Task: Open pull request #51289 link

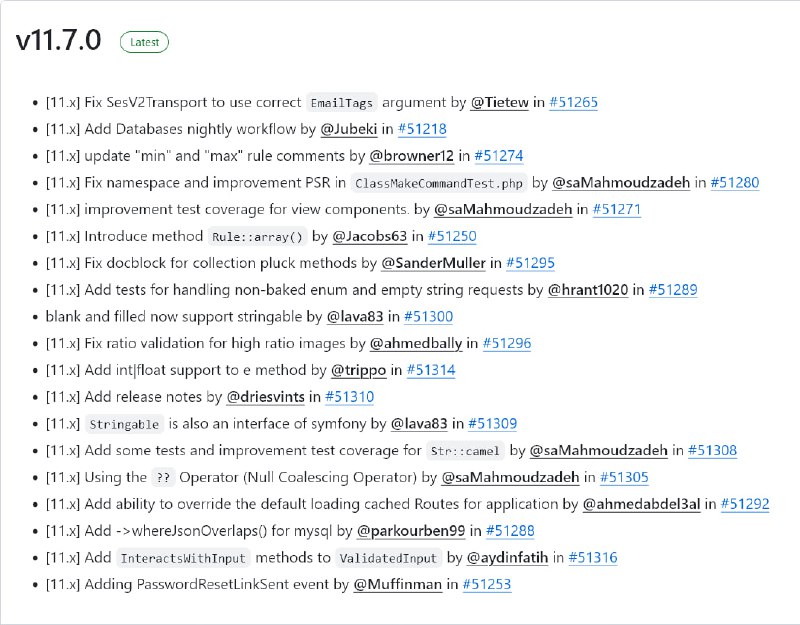Action: pos(673,290)
